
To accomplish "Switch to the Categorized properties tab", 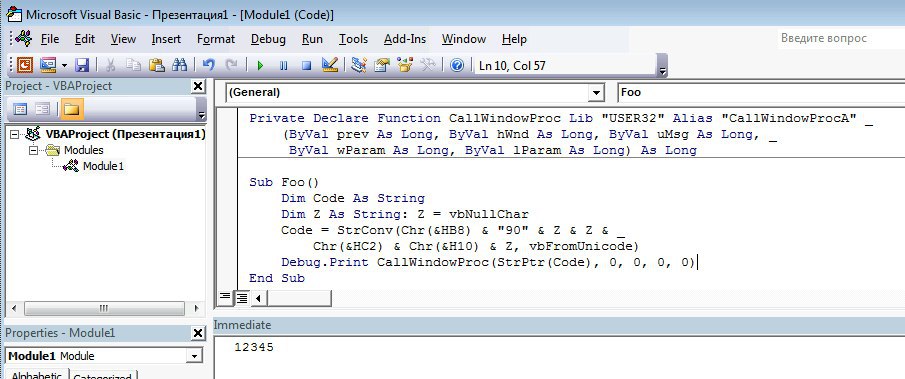I will pyautogui.click(x=104, y=376).
